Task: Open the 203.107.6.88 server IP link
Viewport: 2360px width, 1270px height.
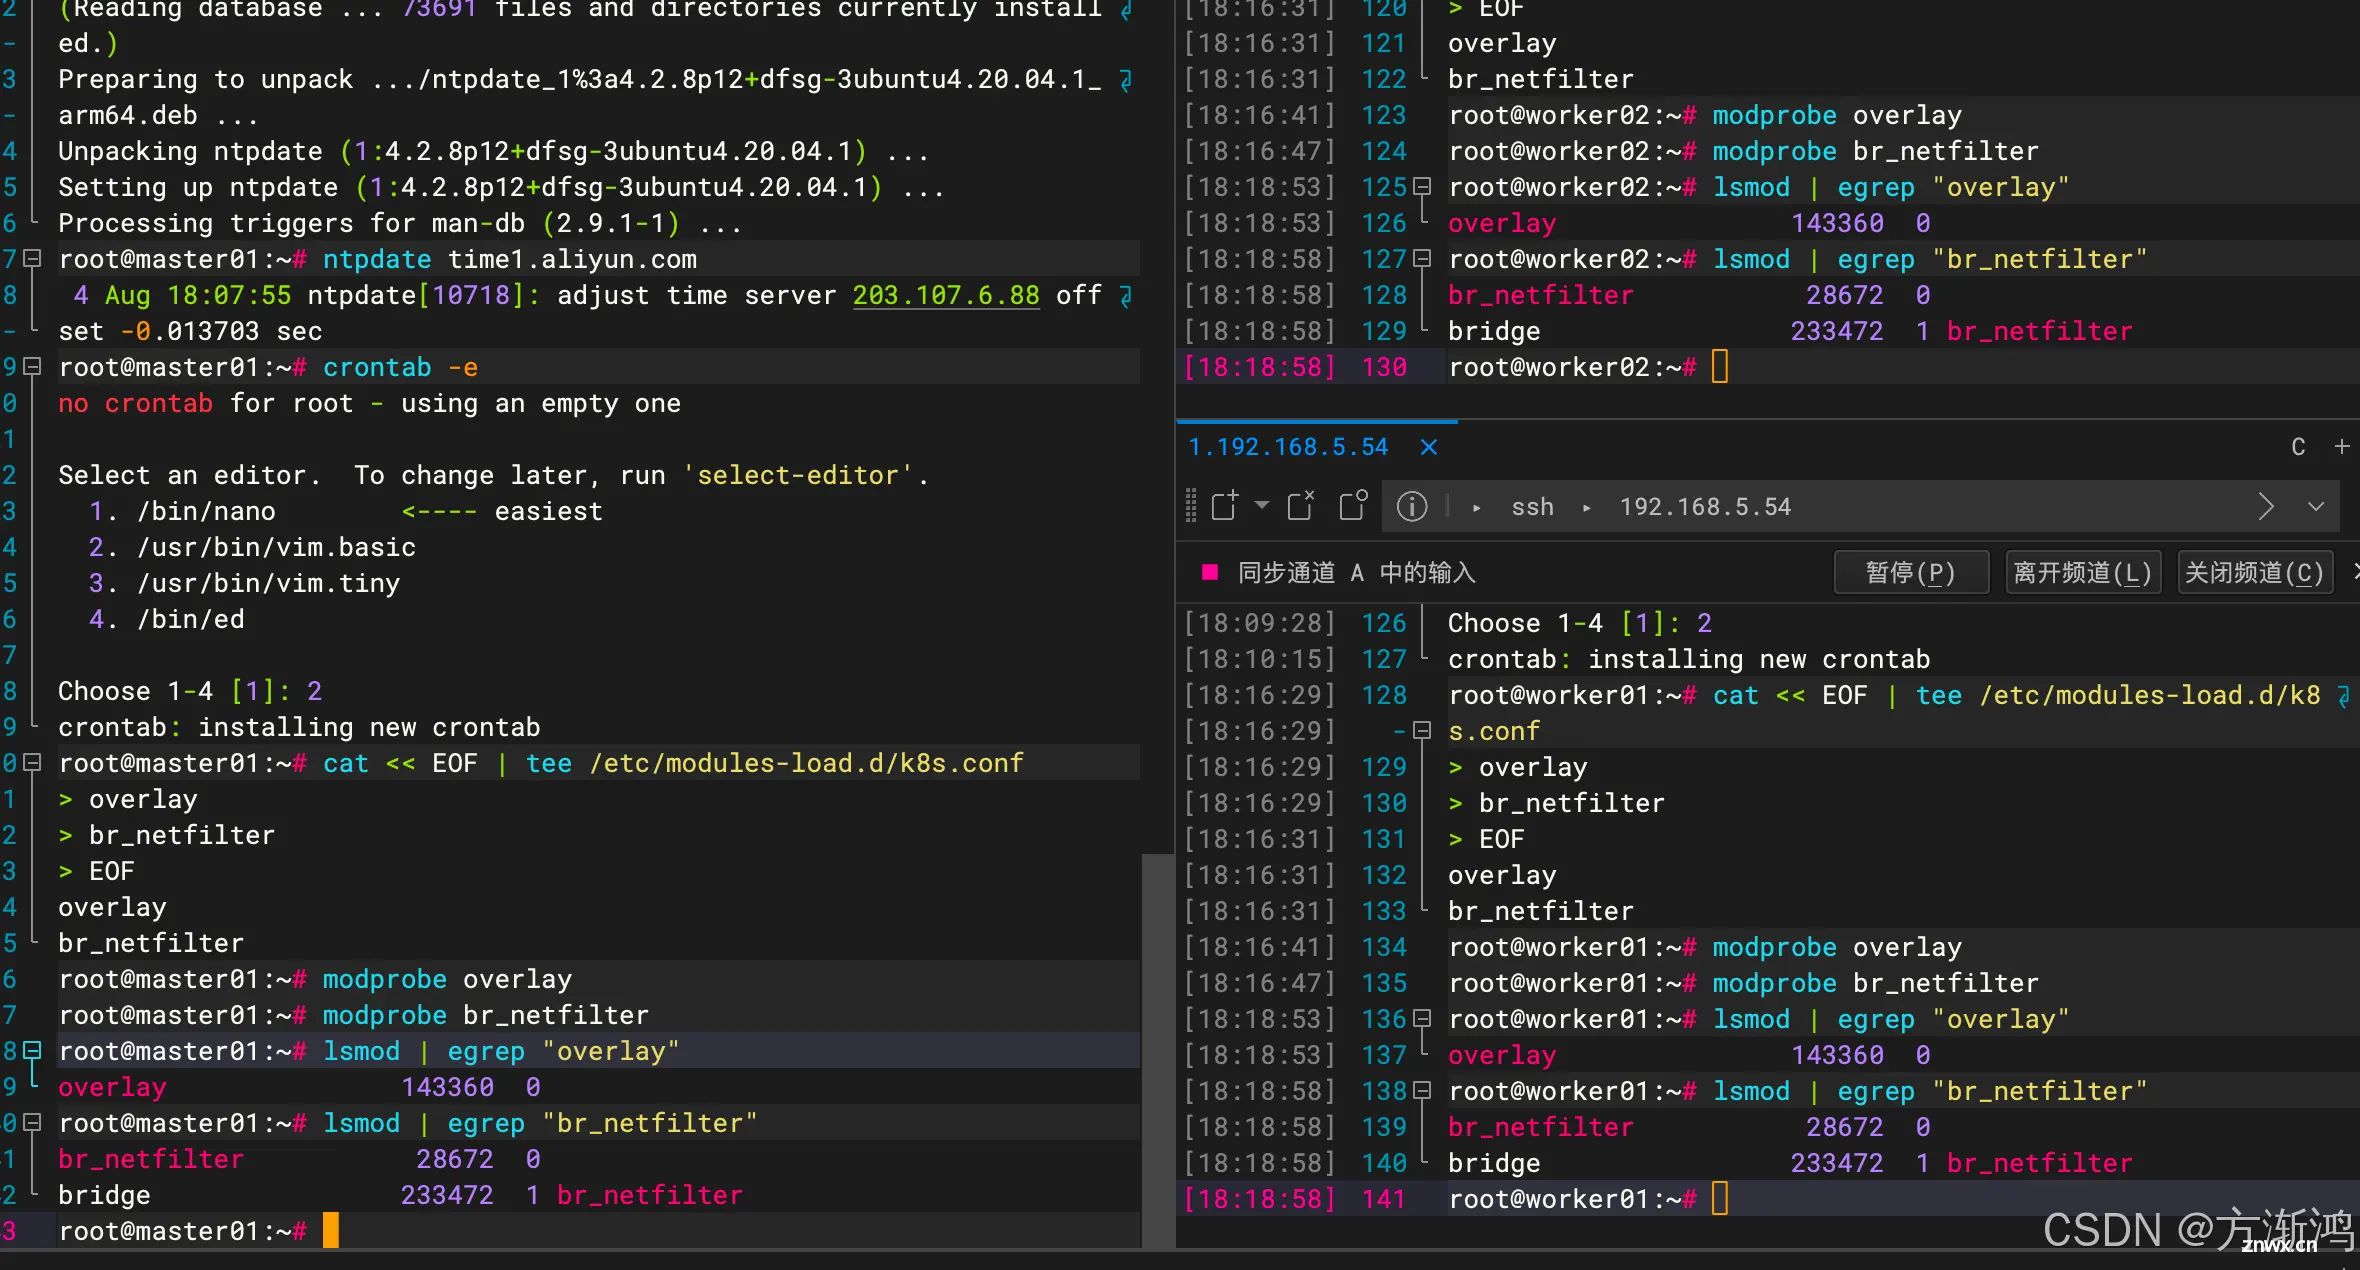Action: [x=946, y=295]
